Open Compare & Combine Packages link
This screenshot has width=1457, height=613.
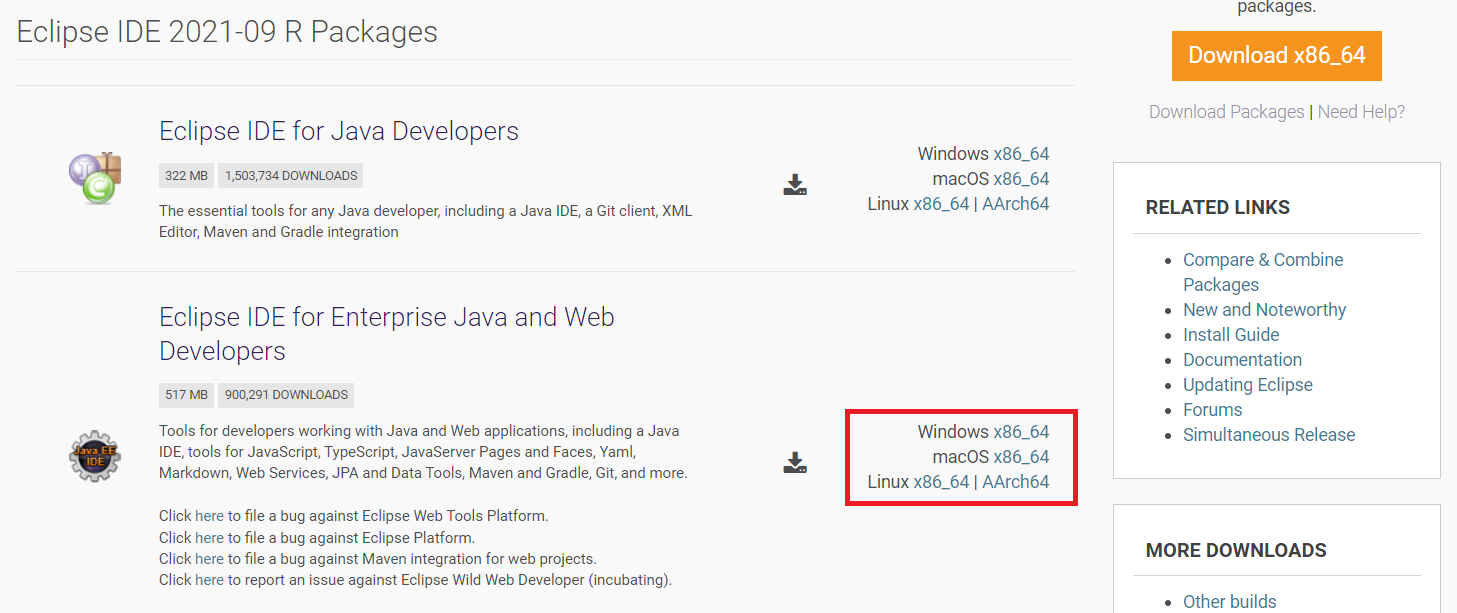click(x=1263, y=272)
